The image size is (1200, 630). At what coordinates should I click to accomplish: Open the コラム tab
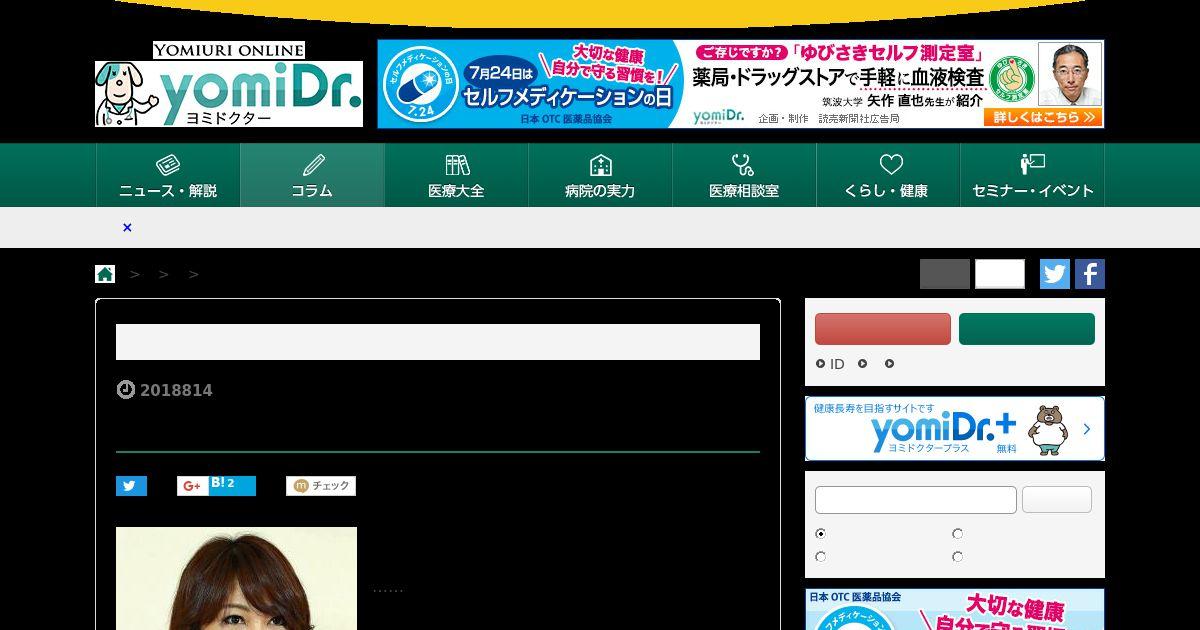(312, 175)
